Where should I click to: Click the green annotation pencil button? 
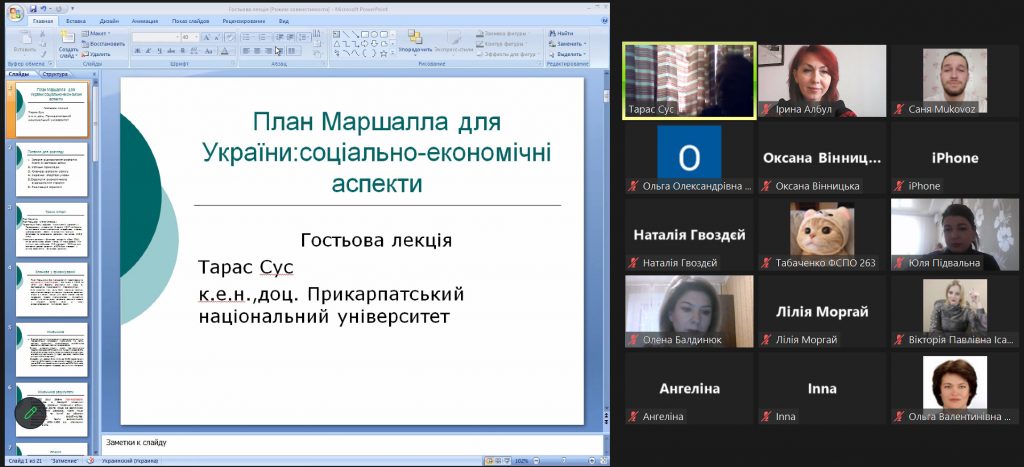[x=30, y=412]
